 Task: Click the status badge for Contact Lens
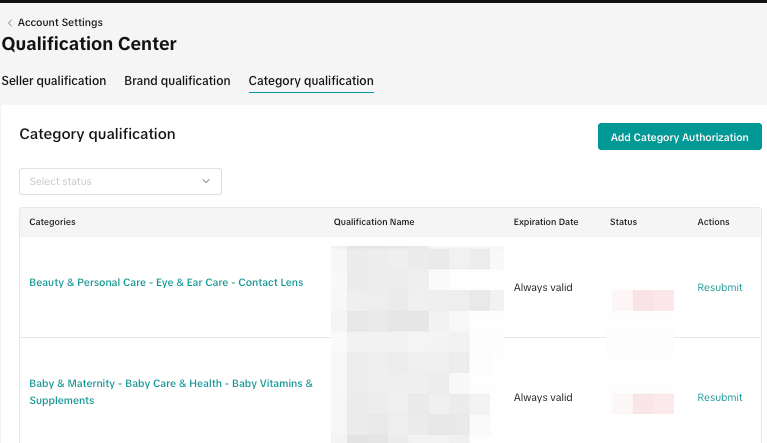[643, 299]
